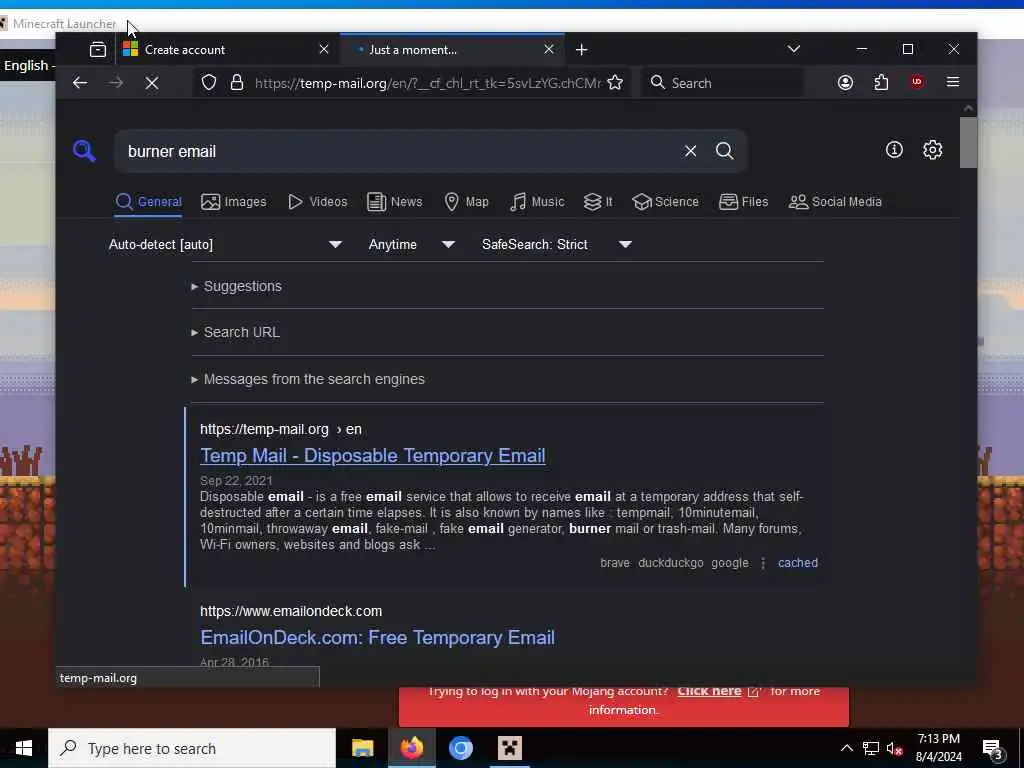Click the Windows taskbar search box
The width and height of the screenshot is (1024, 768).
[192, 748]
